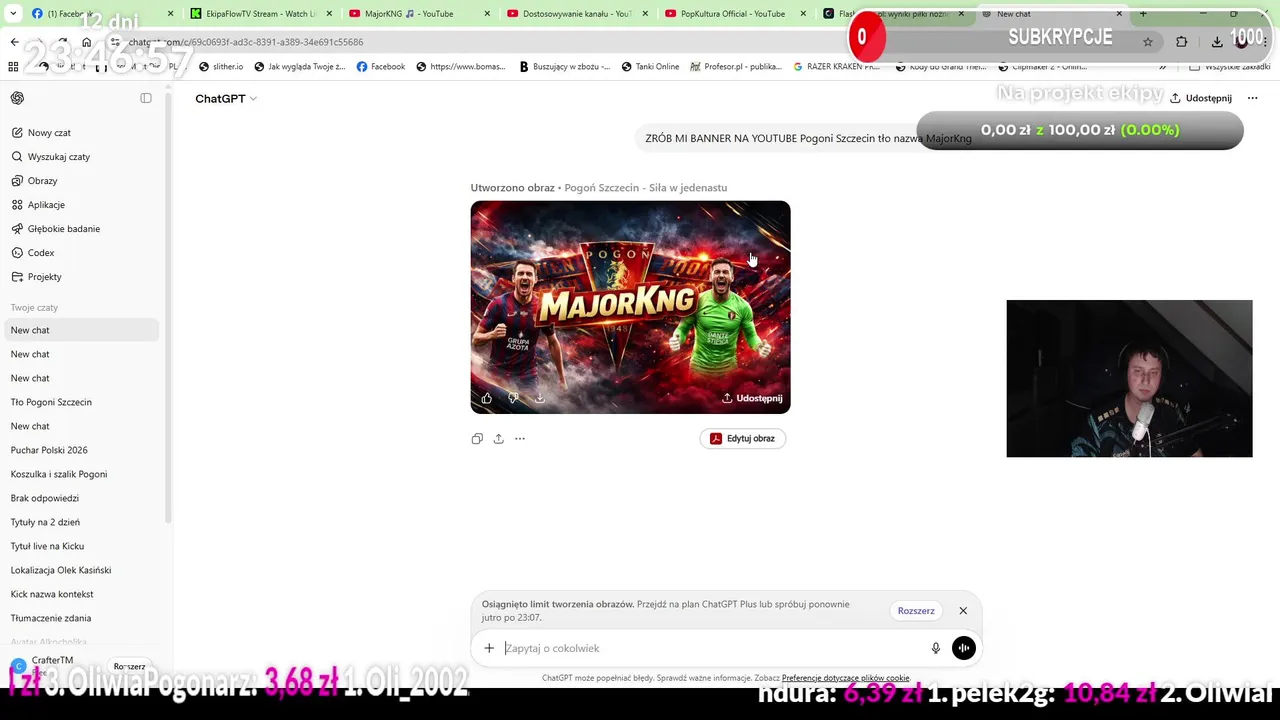Open the three-dot chat options menu
The width and height of the screenshot is (1280, 720).
(x=1252, y=98)
